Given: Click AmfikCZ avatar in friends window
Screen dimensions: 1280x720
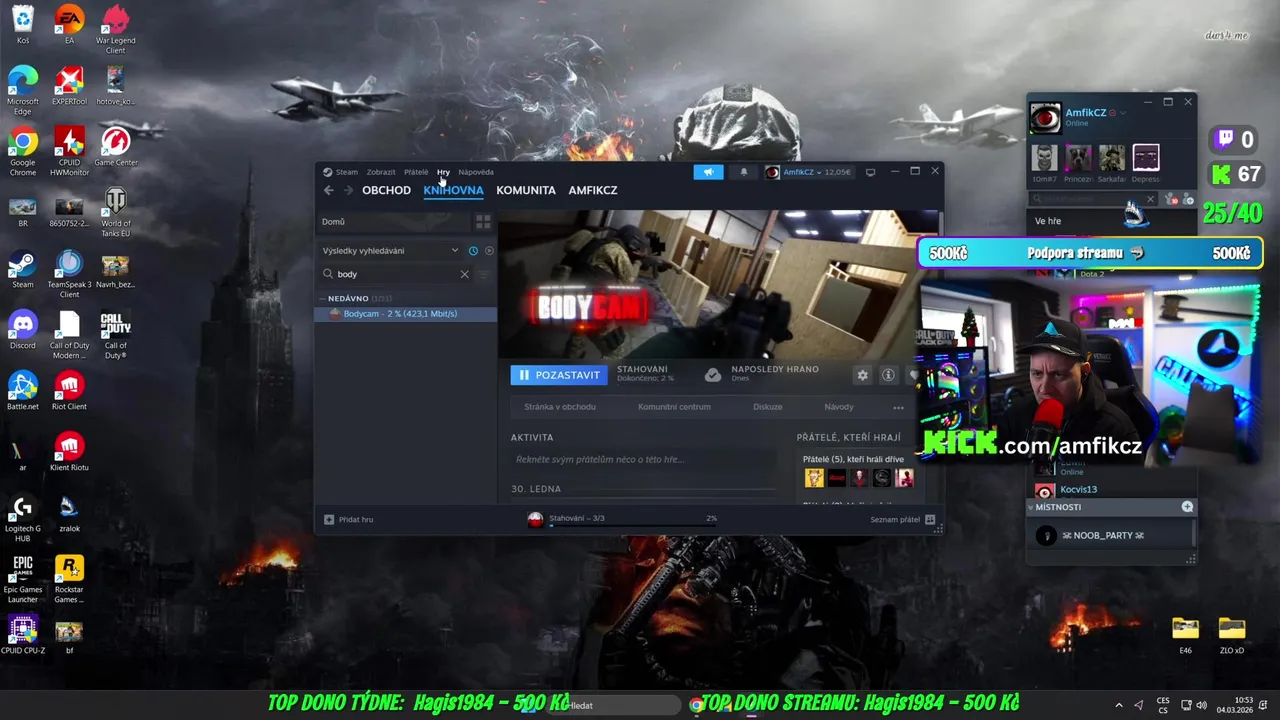Looking at the screenshot, I should pos(1045,118).
